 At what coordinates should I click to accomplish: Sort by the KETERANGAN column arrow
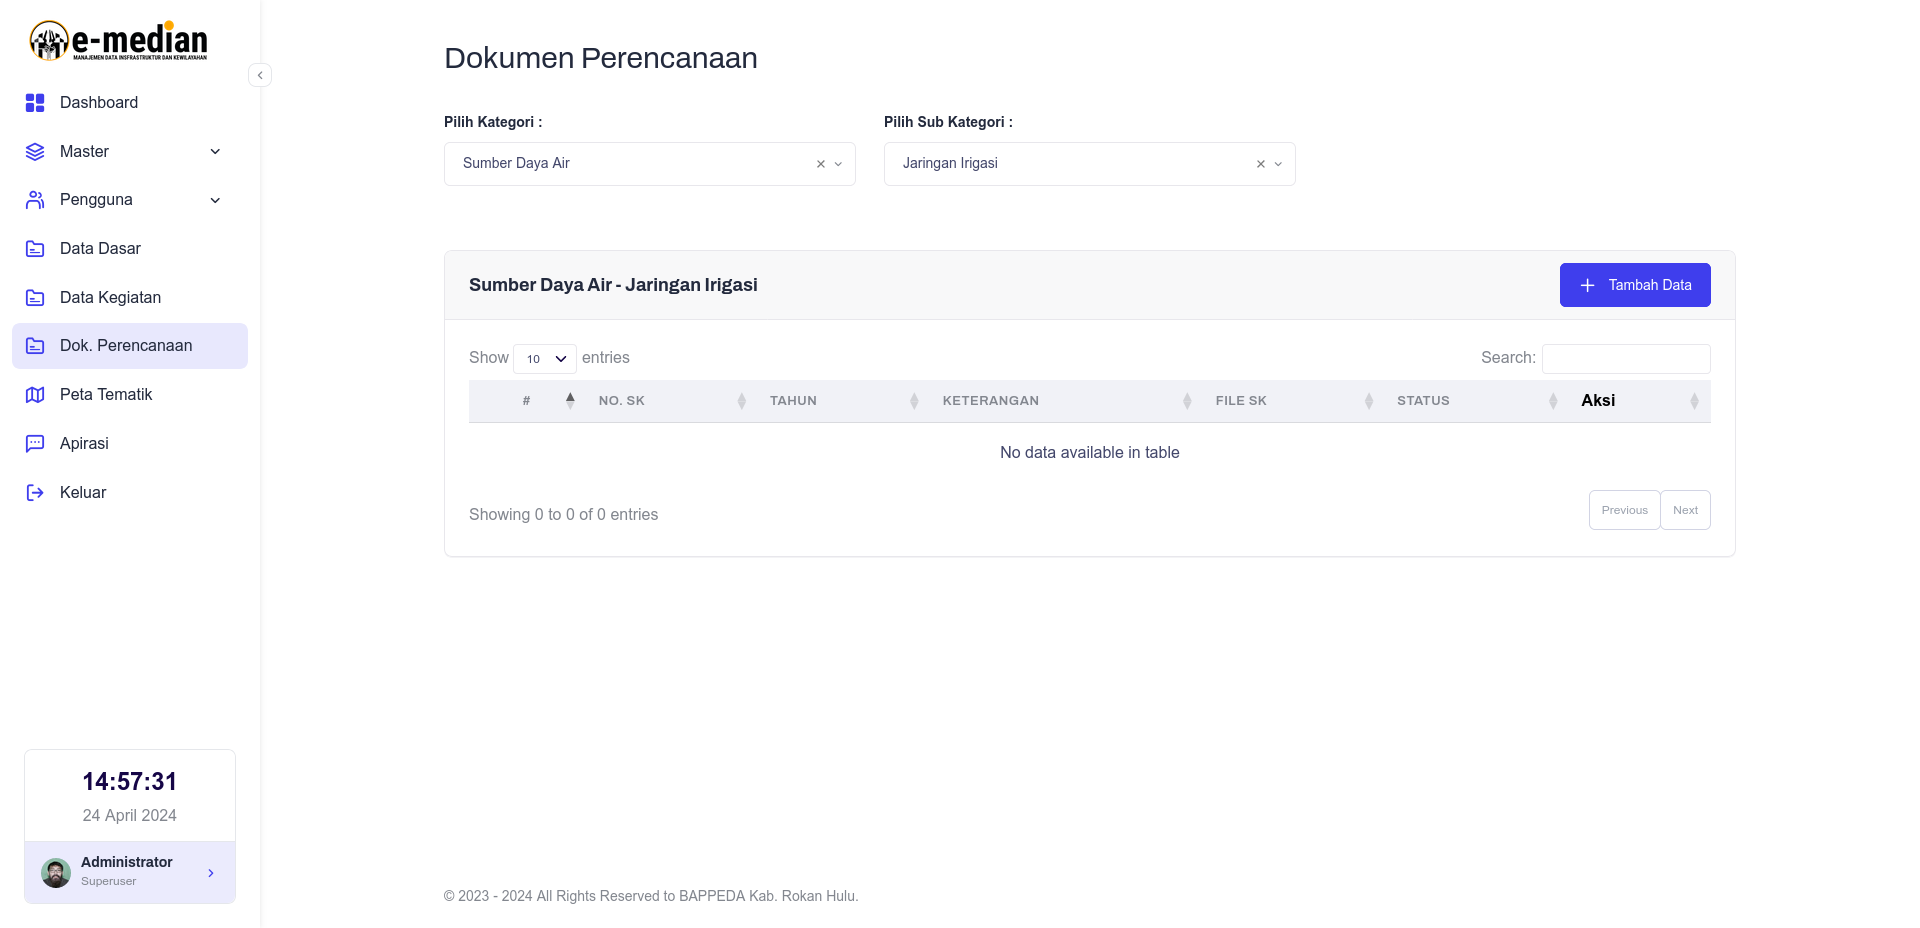click(1187, 401)
